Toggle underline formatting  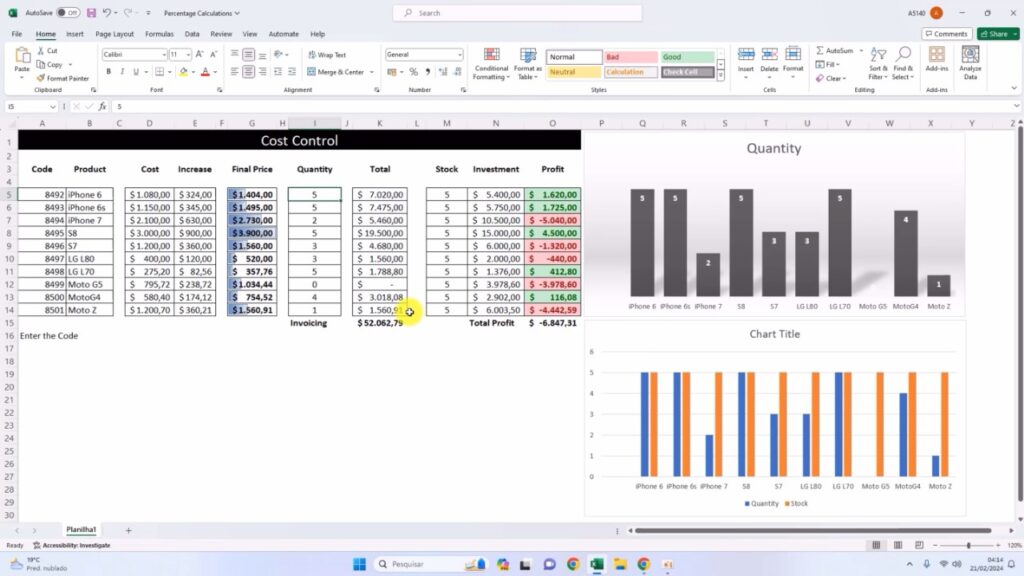tap(136, 72)
